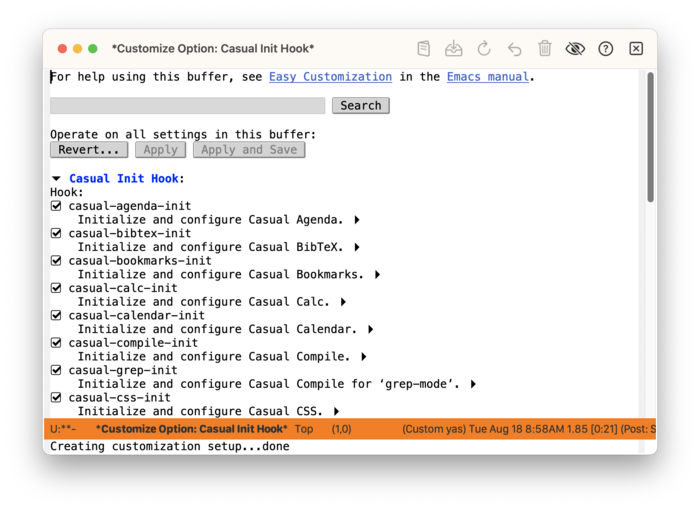The image size is (700, 511).
Task: Uncheck the casual-compile-init checkbox
Action: pos(56,342)
